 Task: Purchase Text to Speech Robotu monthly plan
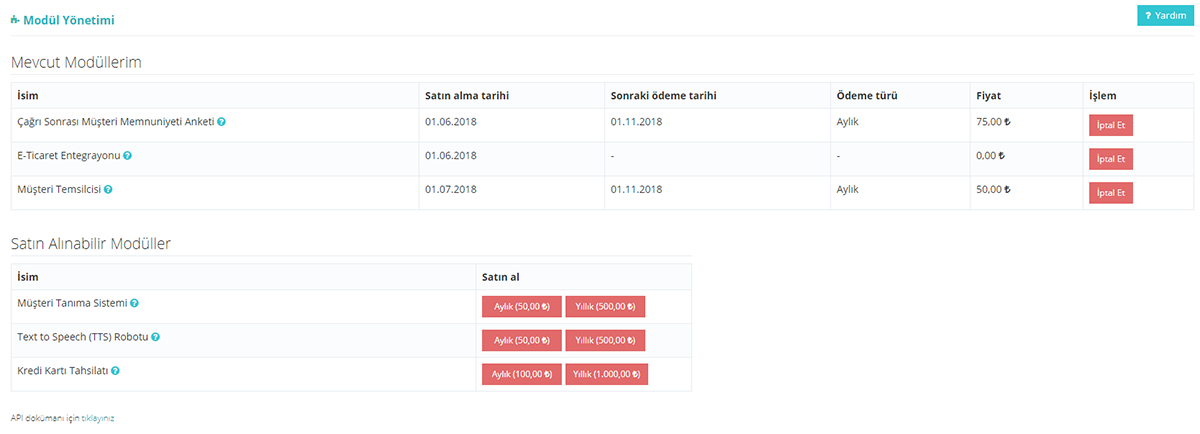(522, 341)
